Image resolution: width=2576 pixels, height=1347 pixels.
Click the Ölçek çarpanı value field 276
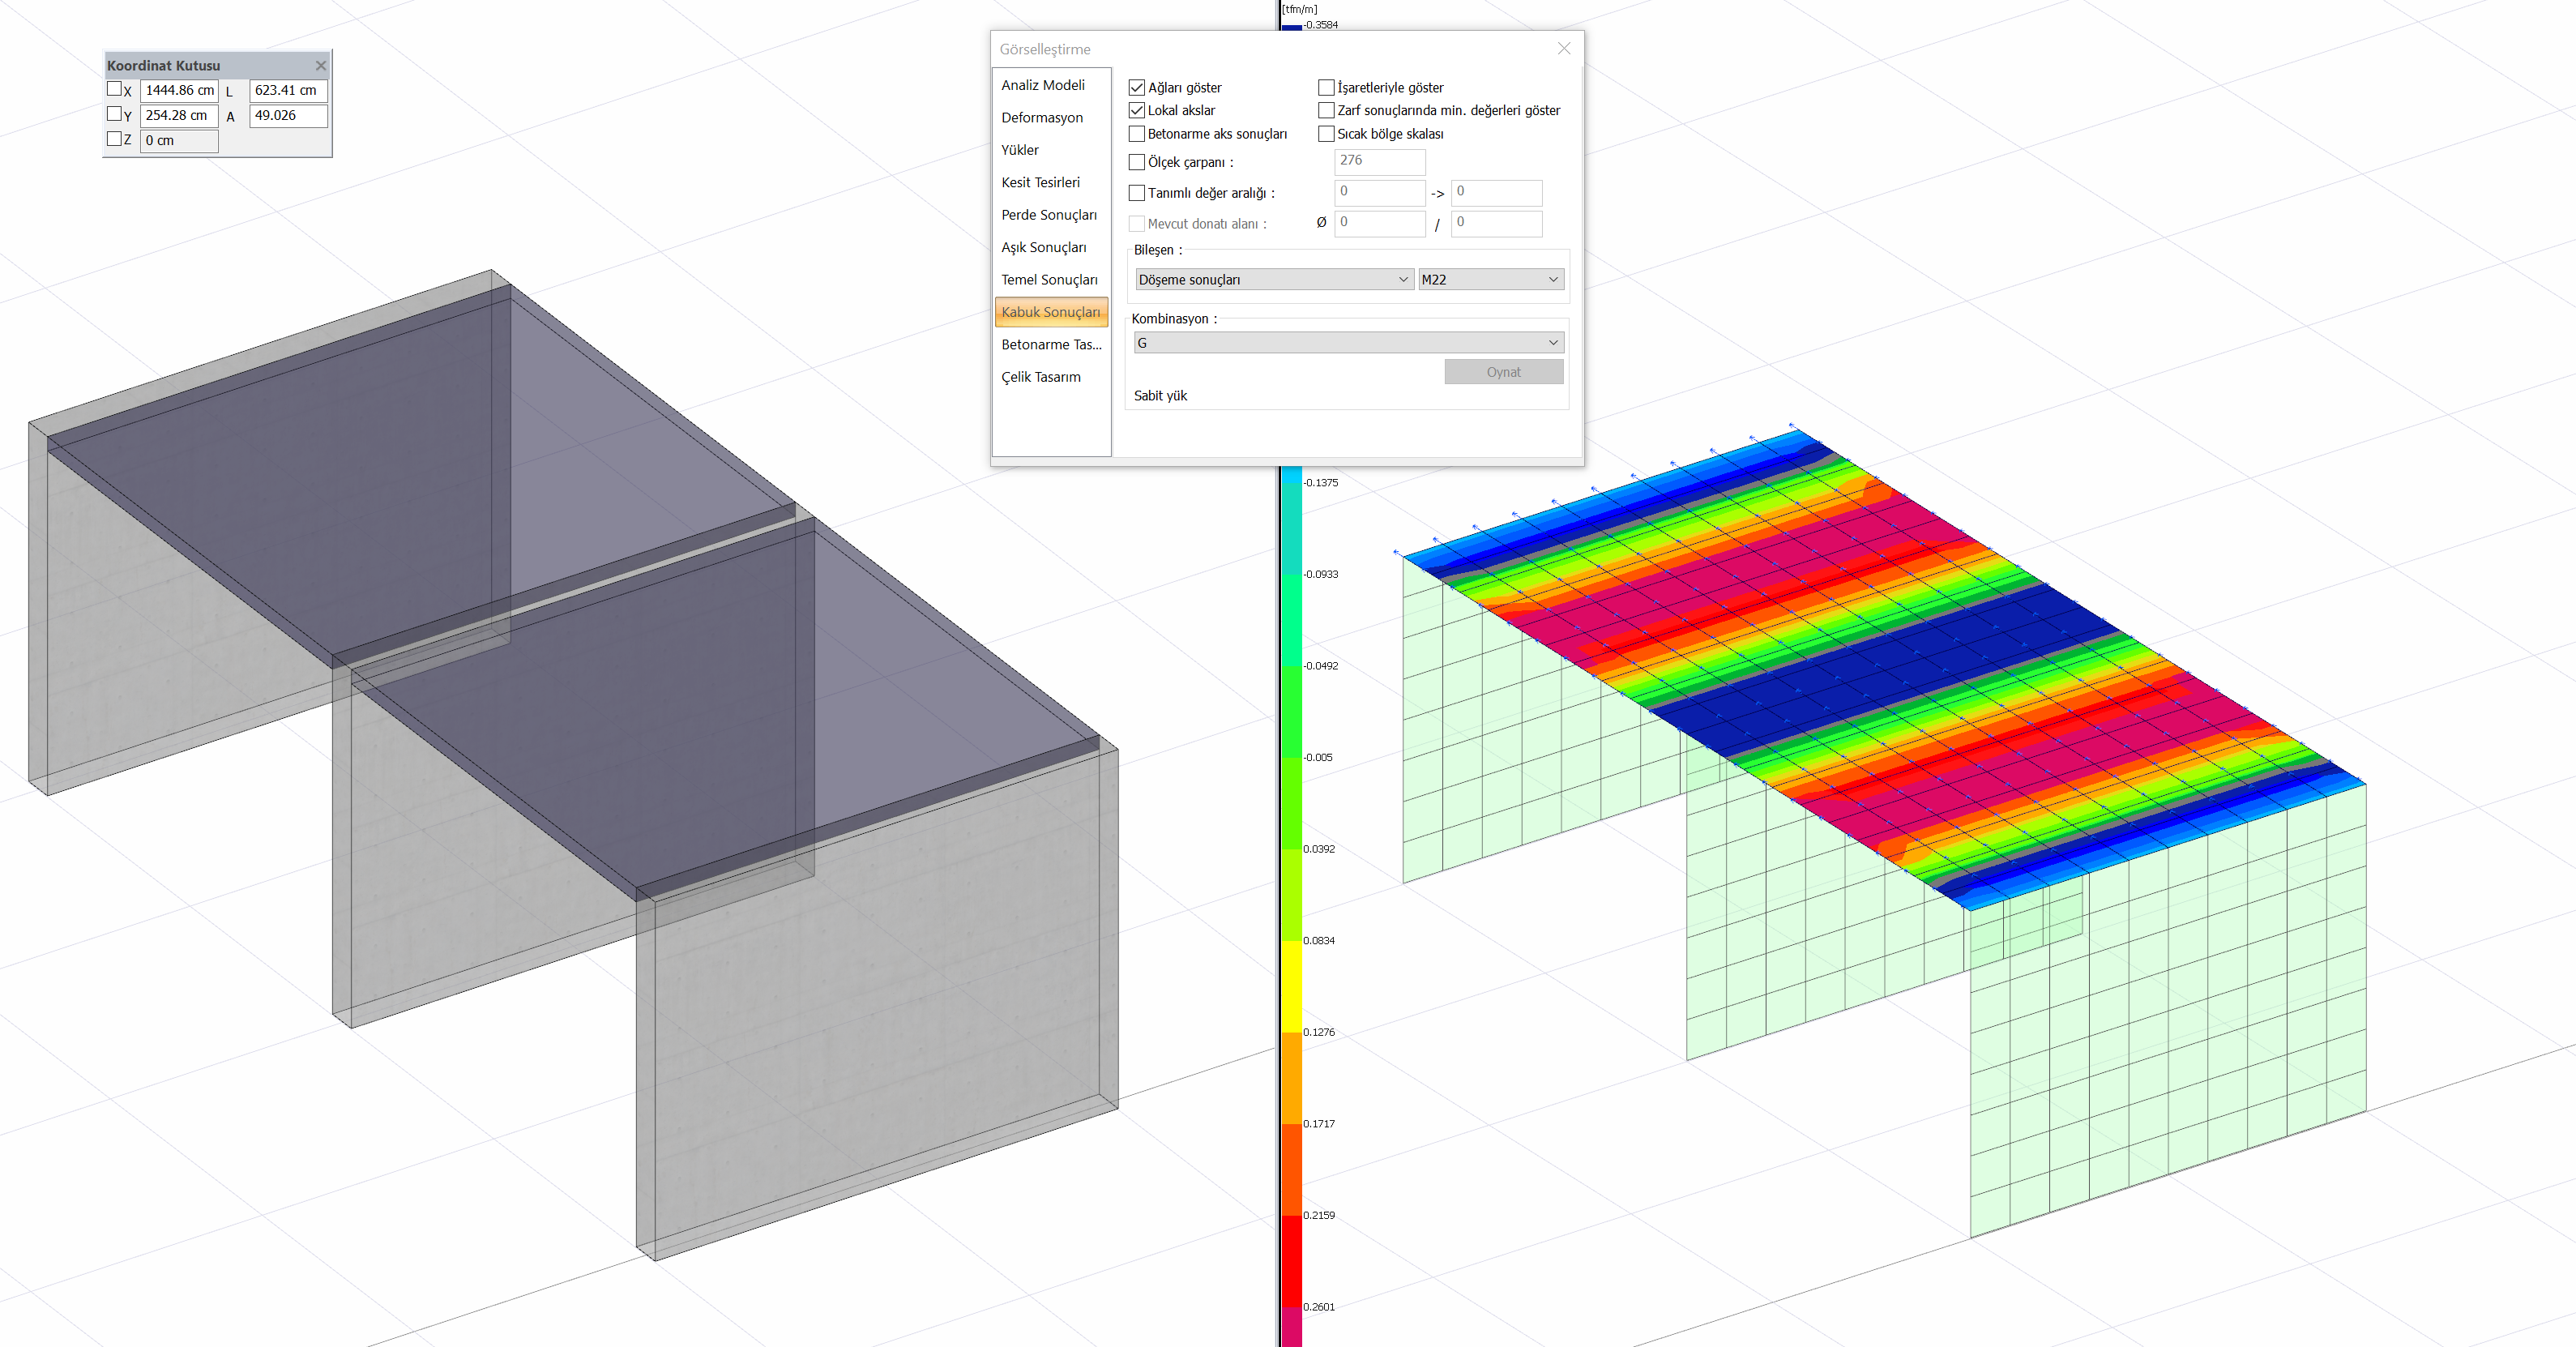click(1380, 161)
